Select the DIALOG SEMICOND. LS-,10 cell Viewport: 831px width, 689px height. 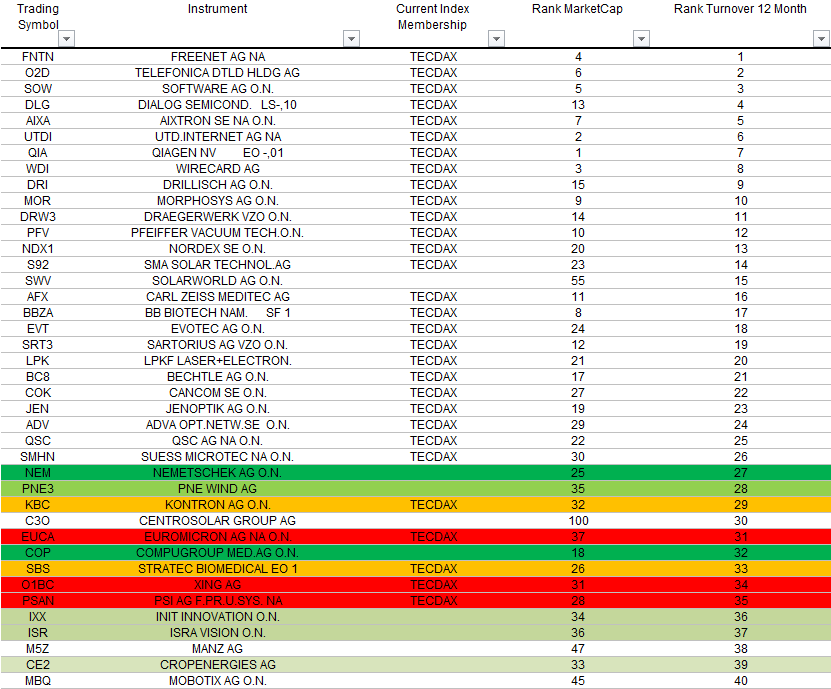(x=217, y=105)
